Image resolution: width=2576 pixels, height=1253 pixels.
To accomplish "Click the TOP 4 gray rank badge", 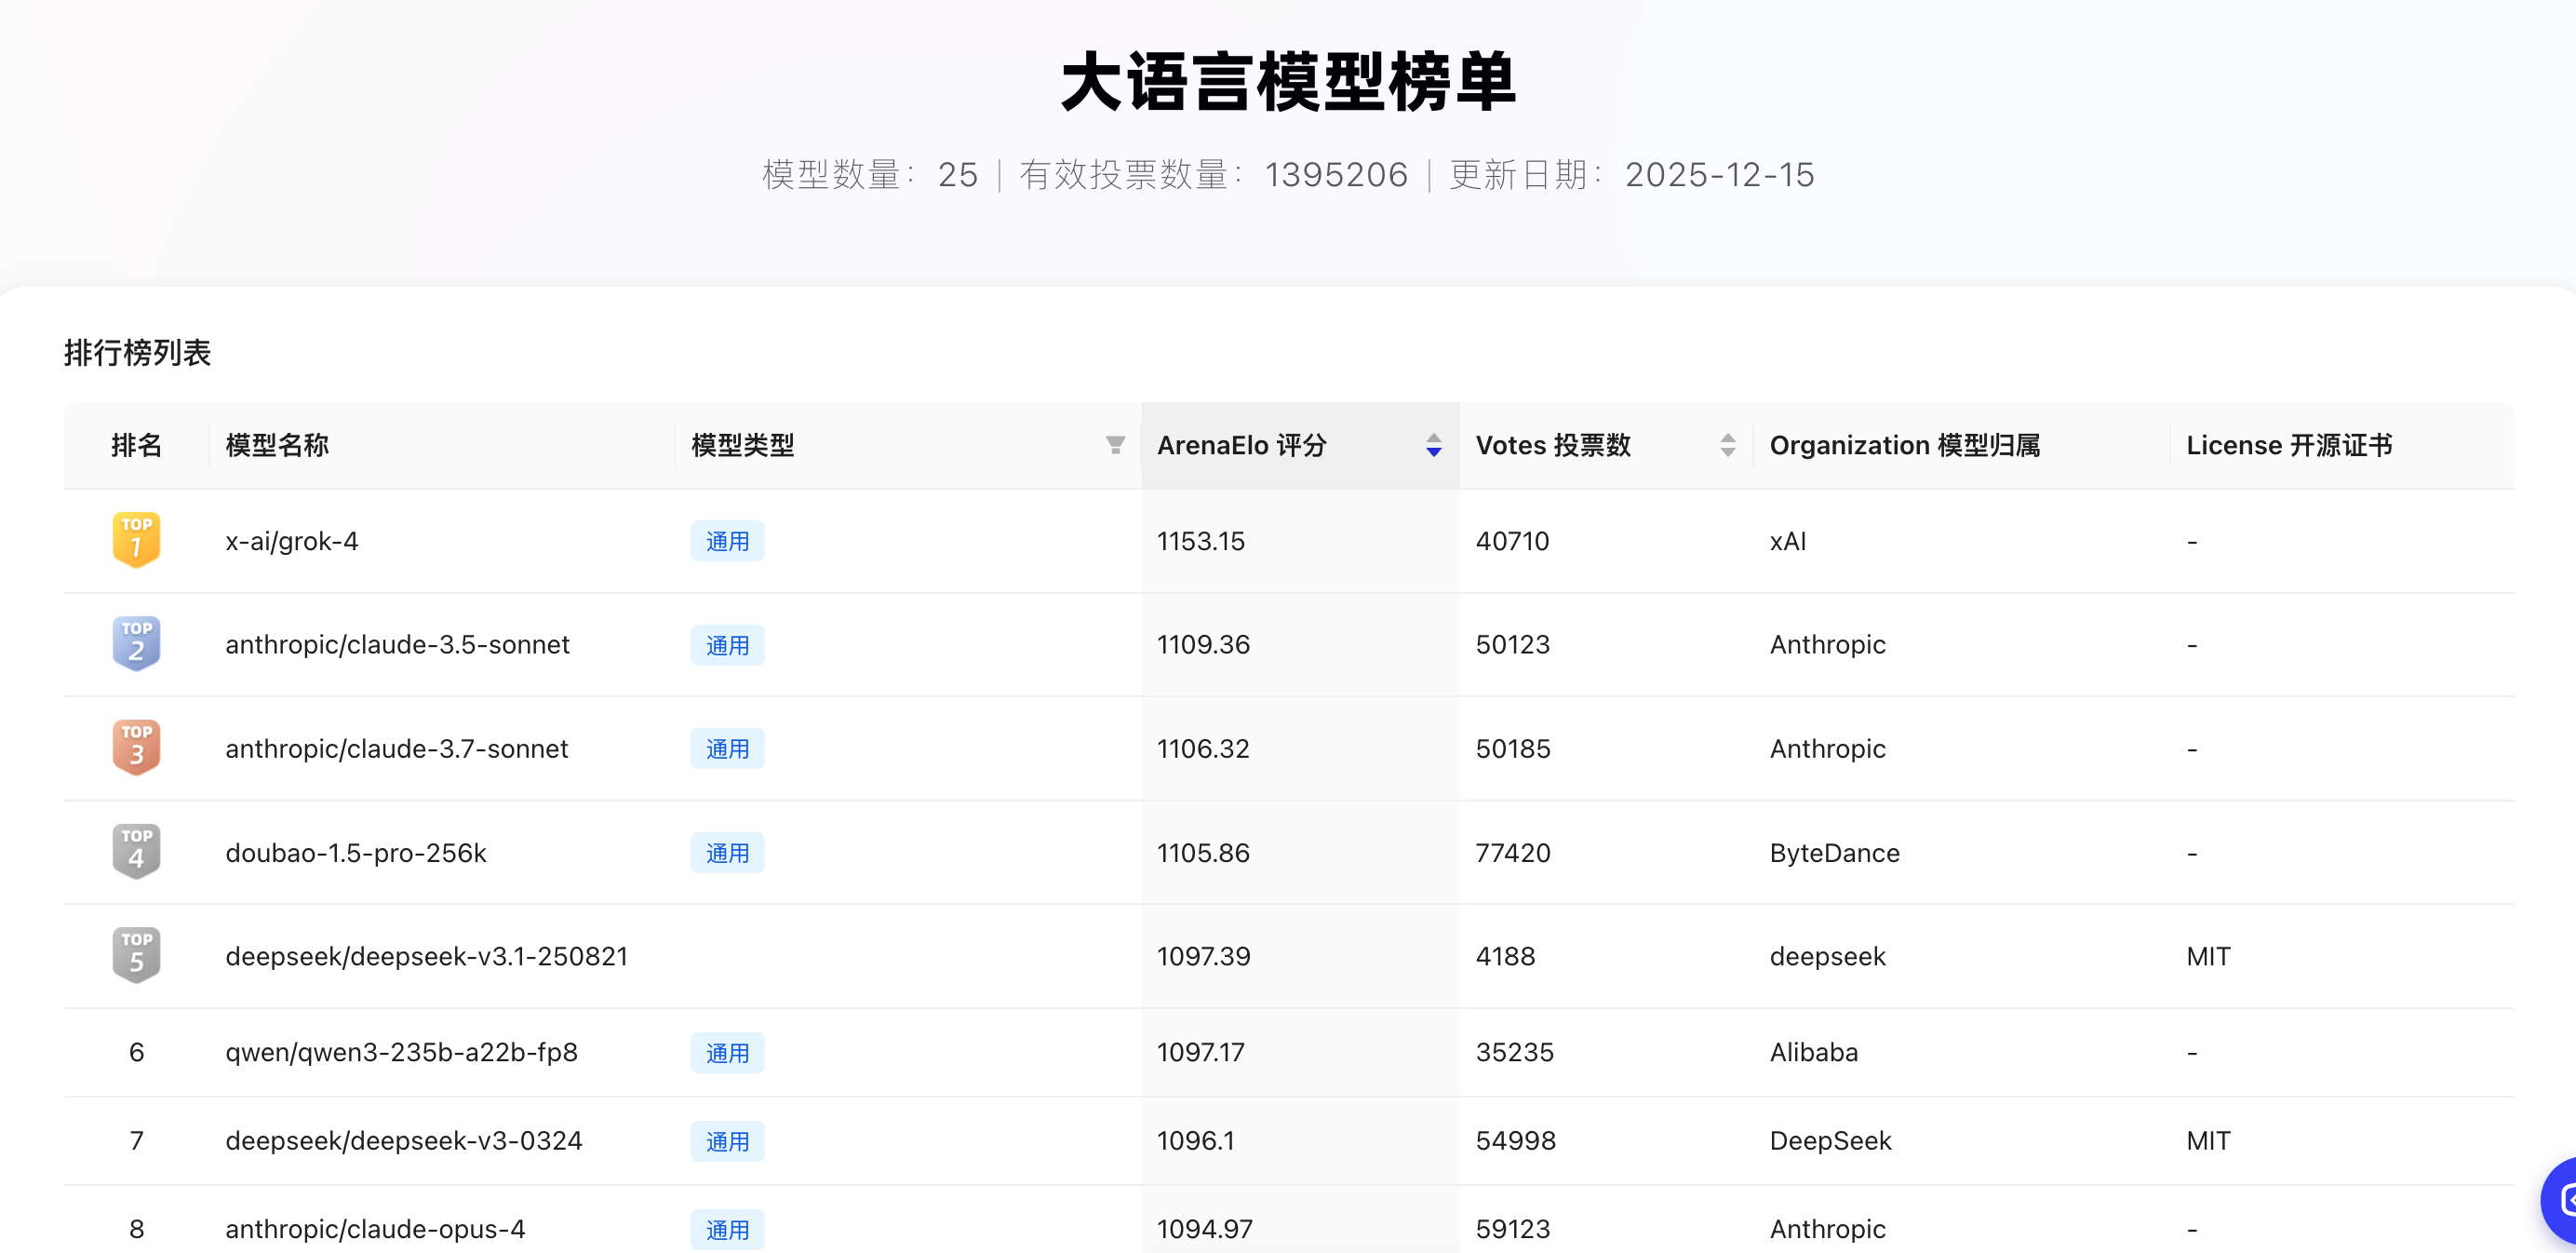I will 136,852.
